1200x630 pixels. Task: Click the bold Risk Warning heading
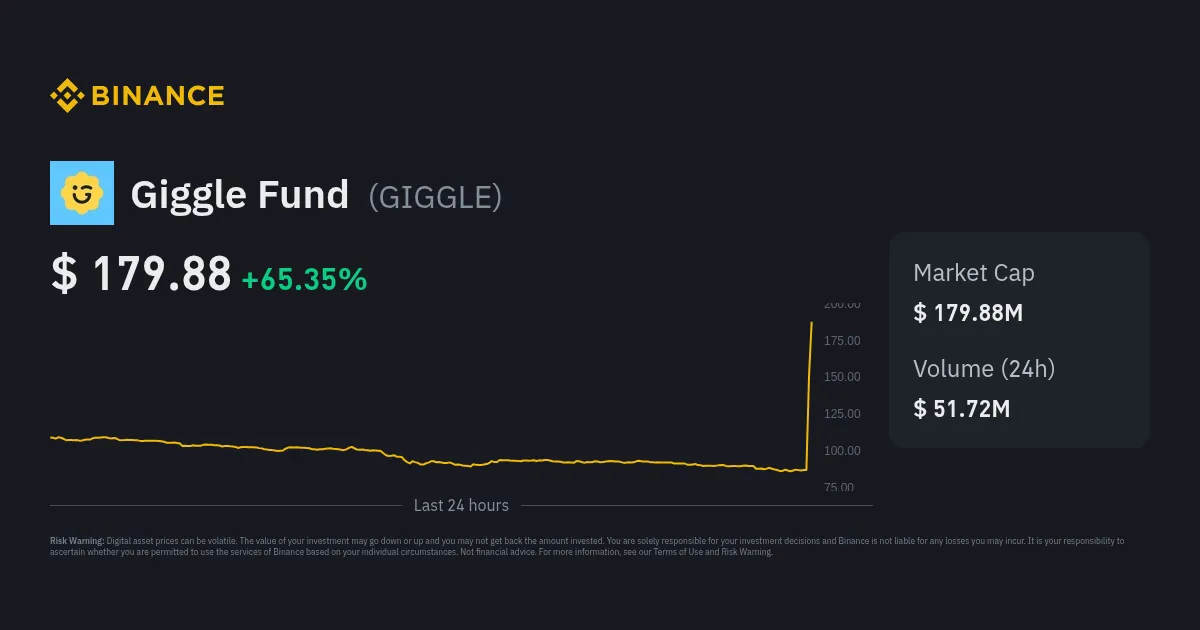(x=77, y=541)
